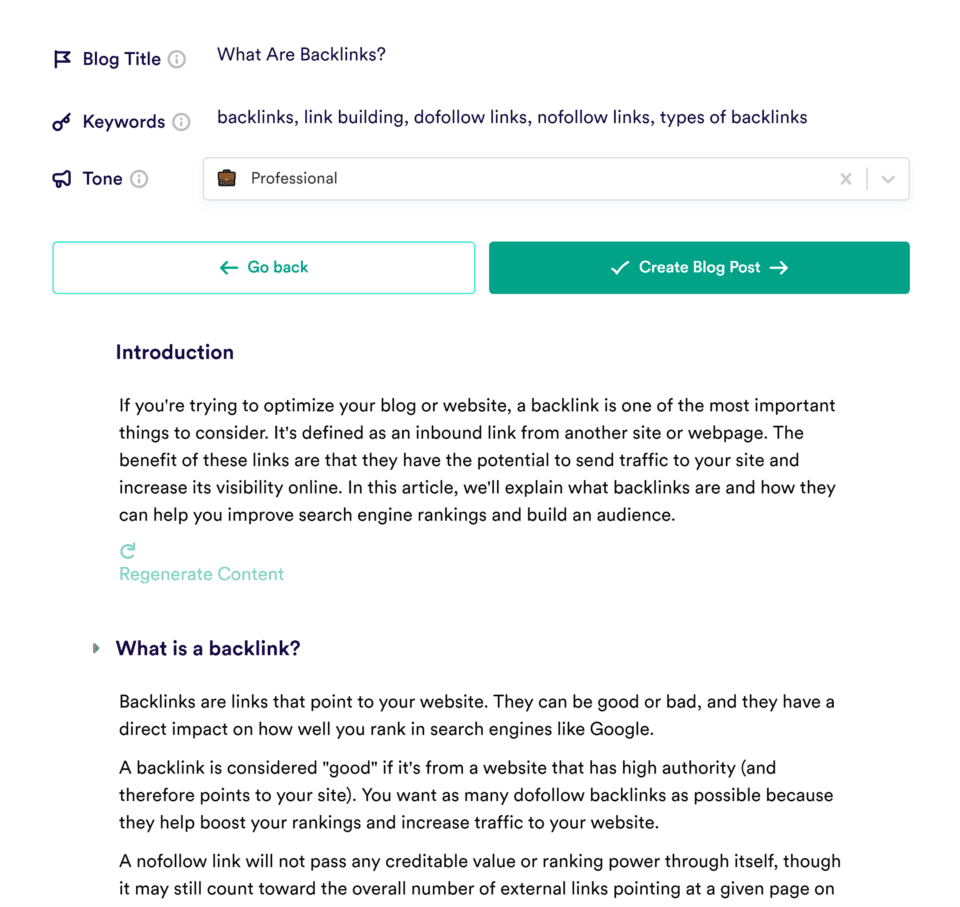Viewport: 960px width, 907px height.
Task: Click the flag icon beside Blog Title
Action: coord(62,58)
